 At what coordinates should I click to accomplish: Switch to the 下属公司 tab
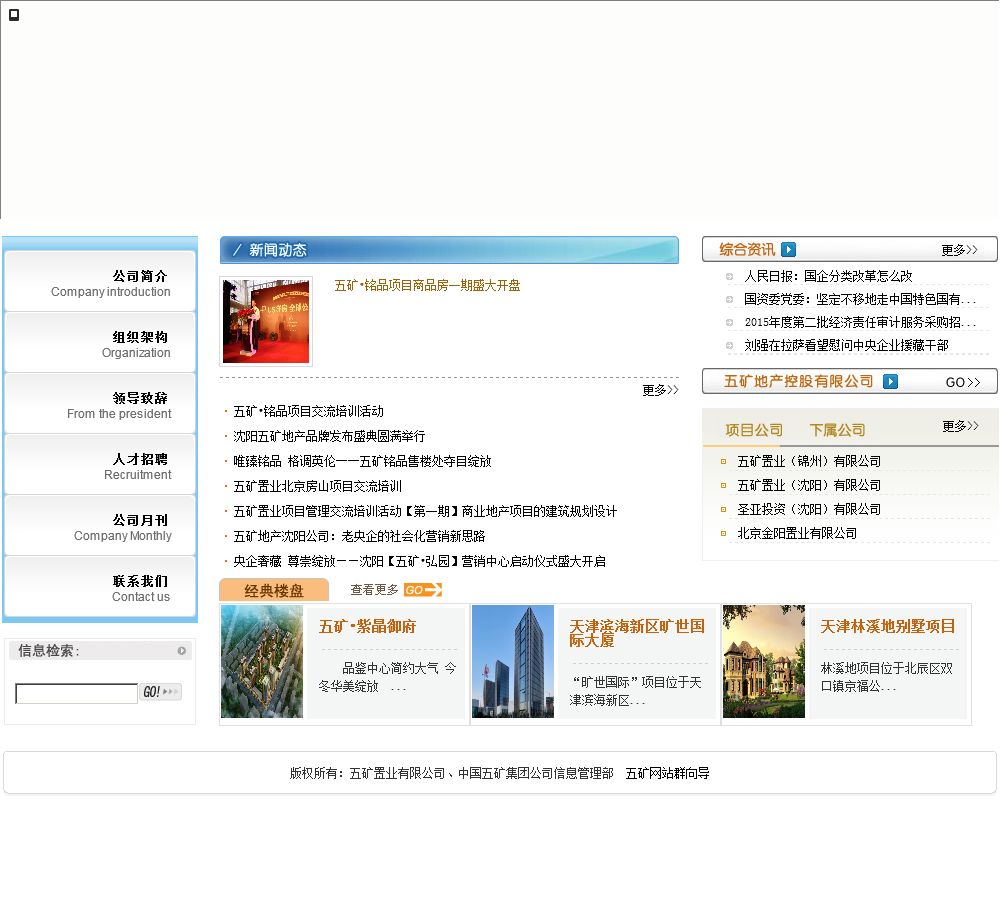click(837, 430)
